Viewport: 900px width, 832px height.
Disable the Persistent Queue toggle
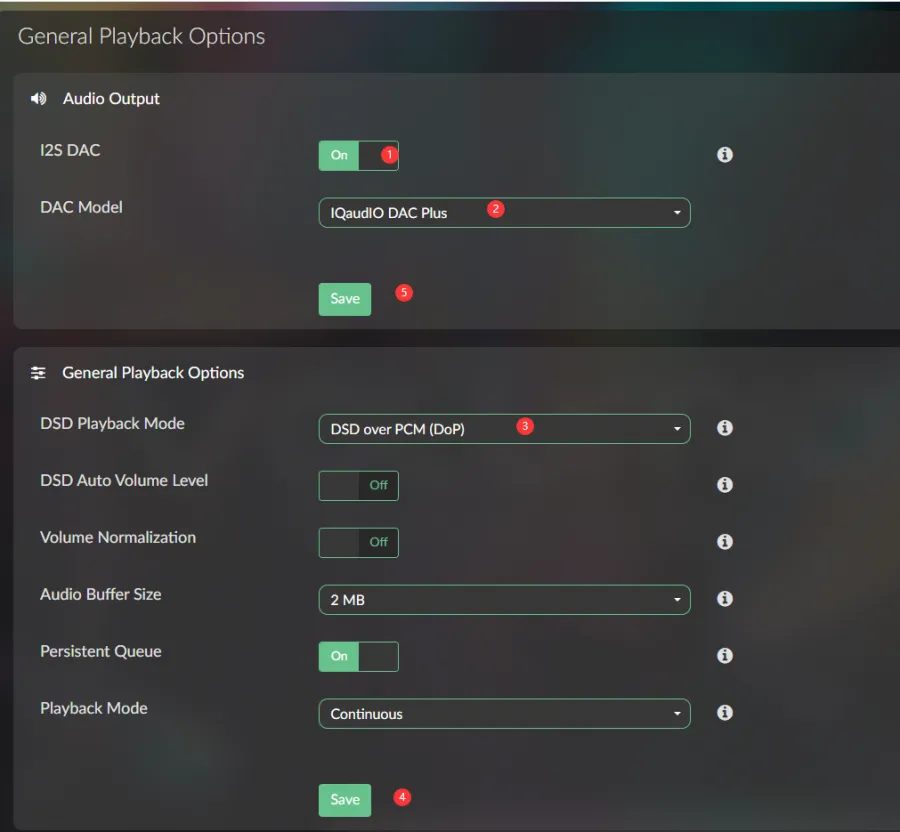358,656
